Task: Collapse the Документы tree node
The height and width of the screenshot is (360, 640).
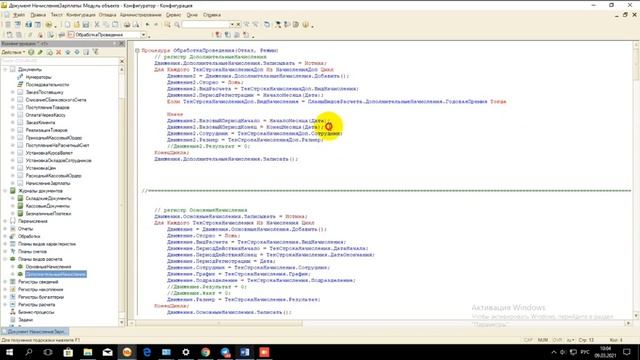Action: click(x=5, y=69)
